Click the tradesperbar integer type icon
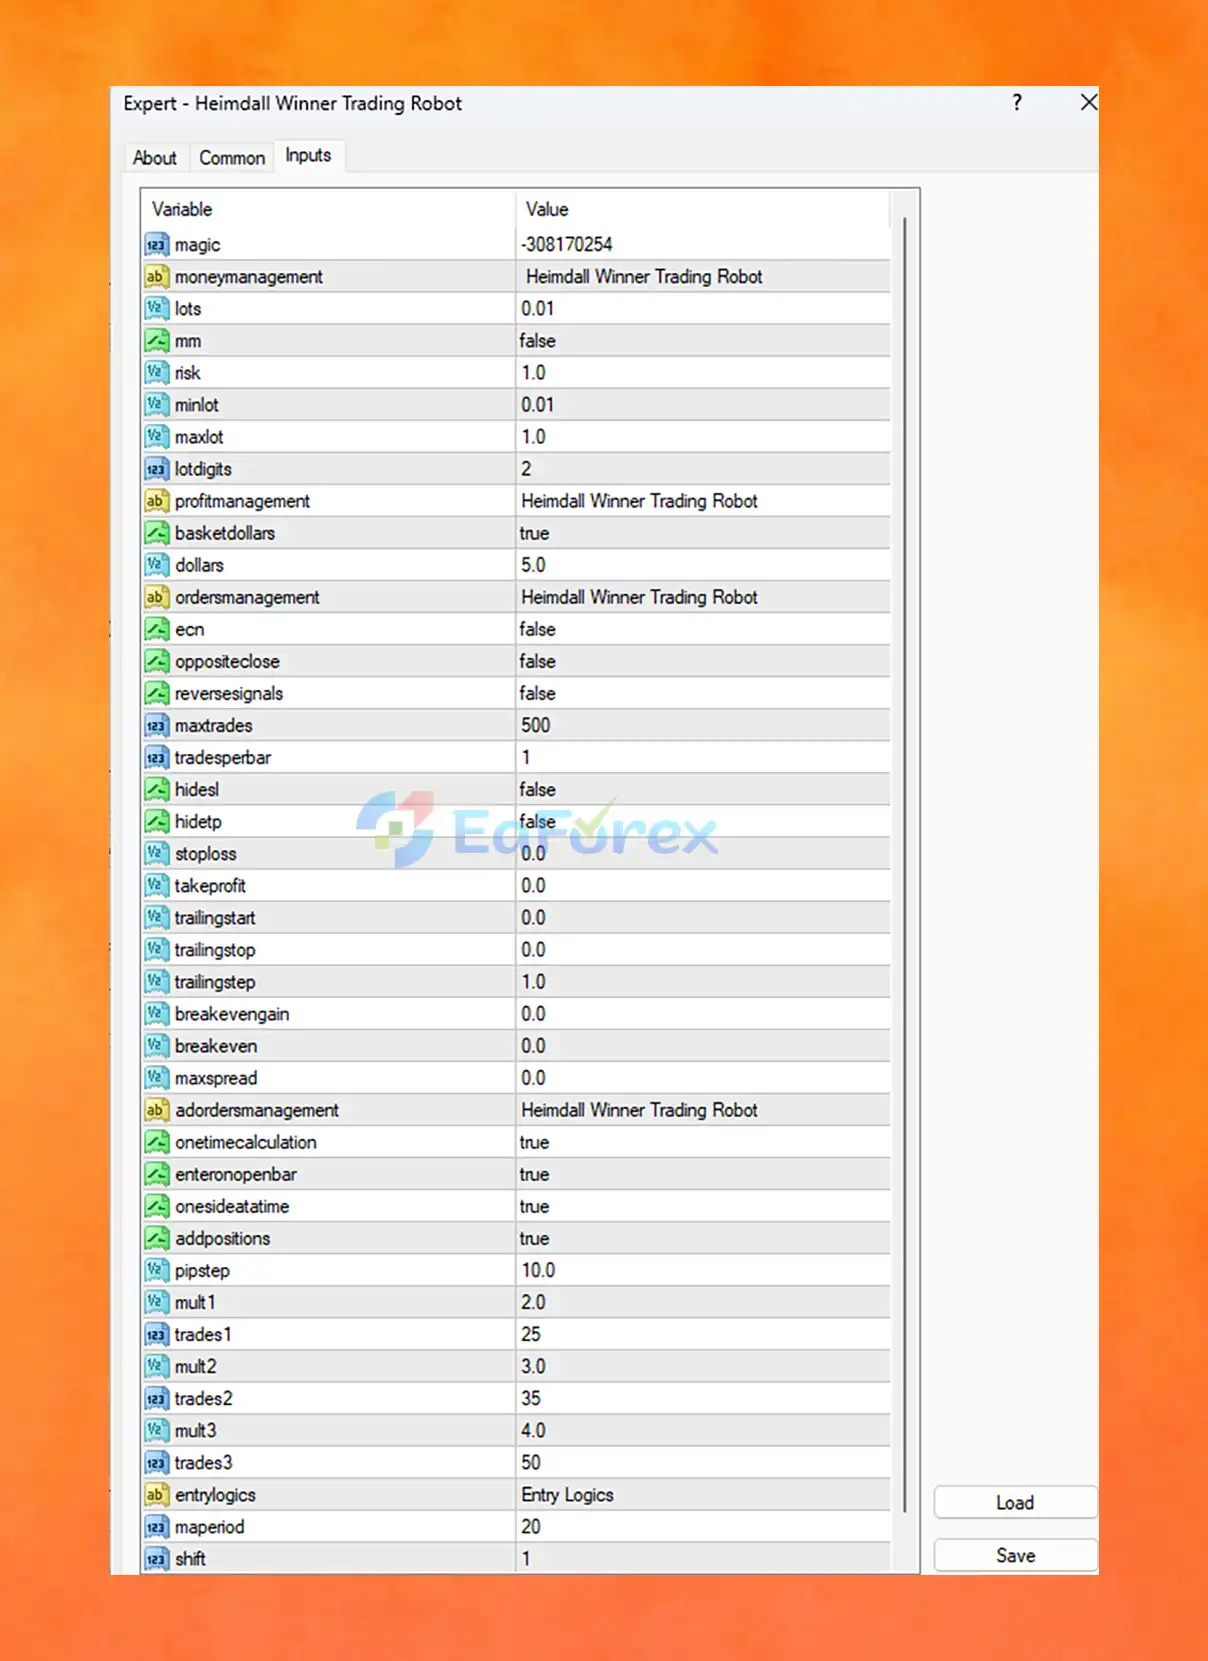This screenshot has height=1661, width=1208. click(156, 758)
